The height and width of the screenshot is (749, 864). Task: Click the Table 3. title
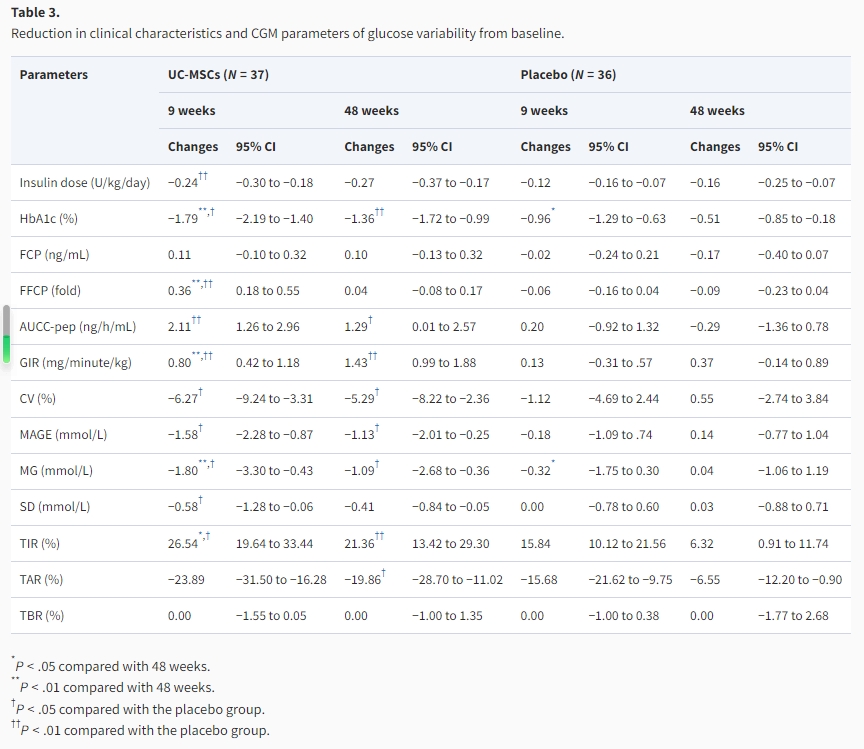click(35, 13)
